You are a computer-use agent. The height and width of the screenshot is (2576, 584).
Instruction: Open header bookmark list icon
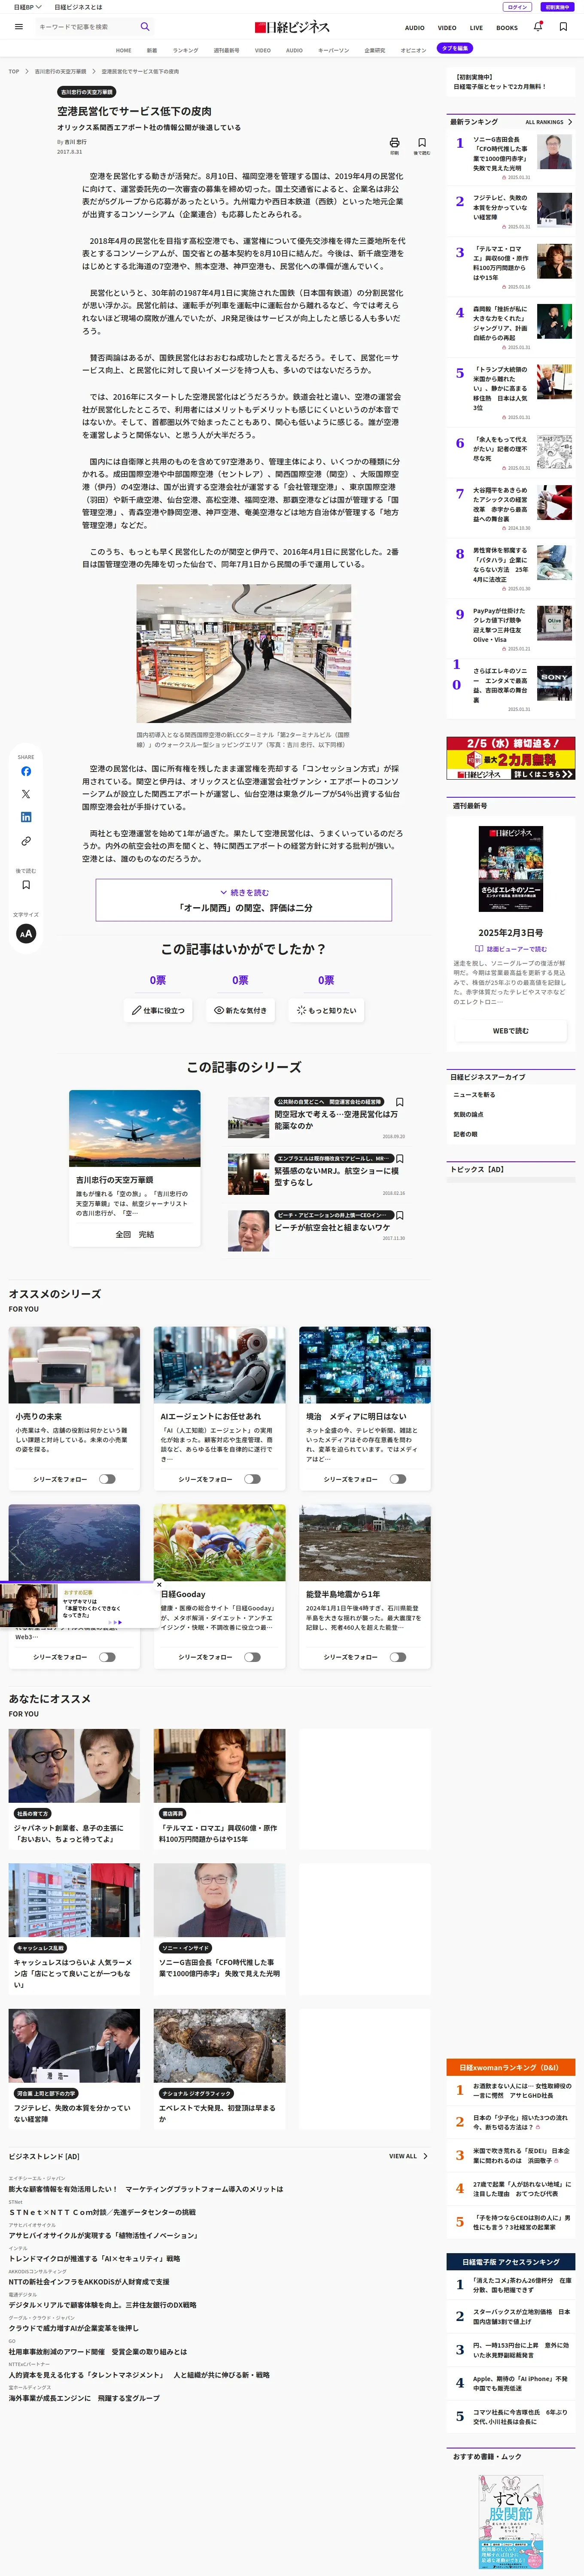pos(563,27)
